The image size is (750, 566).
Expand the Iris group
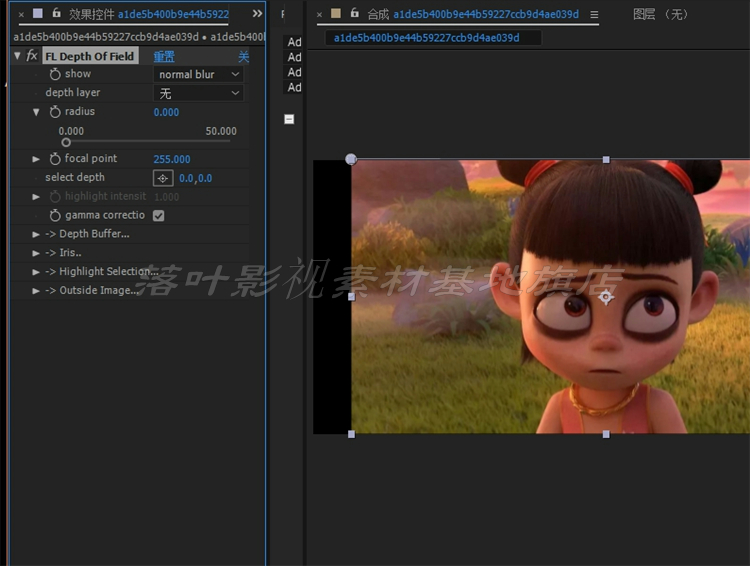pos(36,253)
